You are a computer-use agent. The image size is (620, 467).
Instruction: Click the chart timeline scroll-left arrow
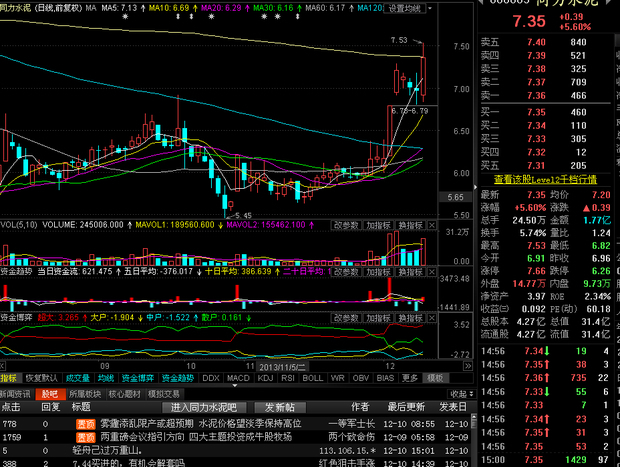[x=2, y=366]
